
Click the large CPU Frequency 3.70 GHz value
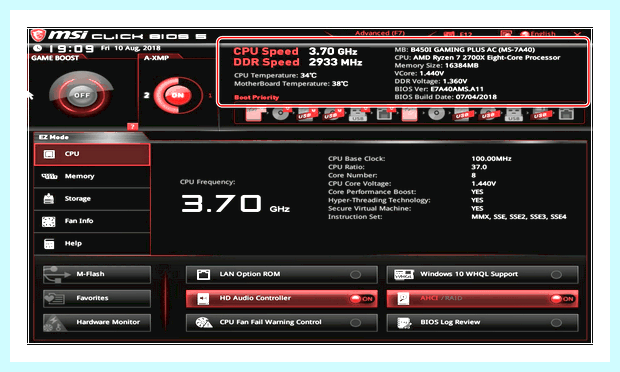point(235,204)
